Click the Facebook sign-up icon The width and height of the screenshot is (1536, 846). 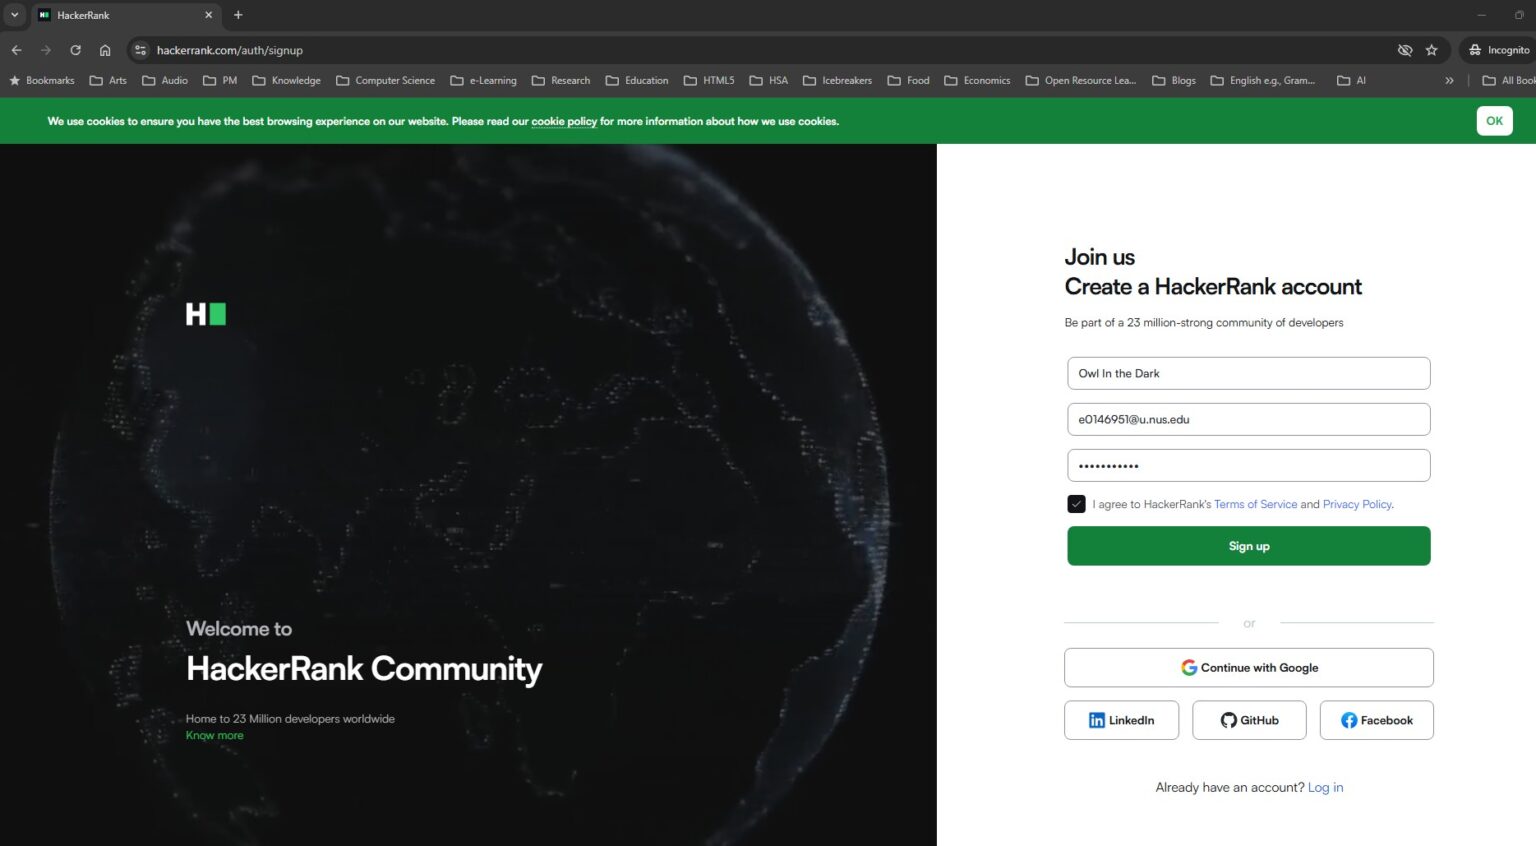pyautogui.click(x=1349, y=720)
